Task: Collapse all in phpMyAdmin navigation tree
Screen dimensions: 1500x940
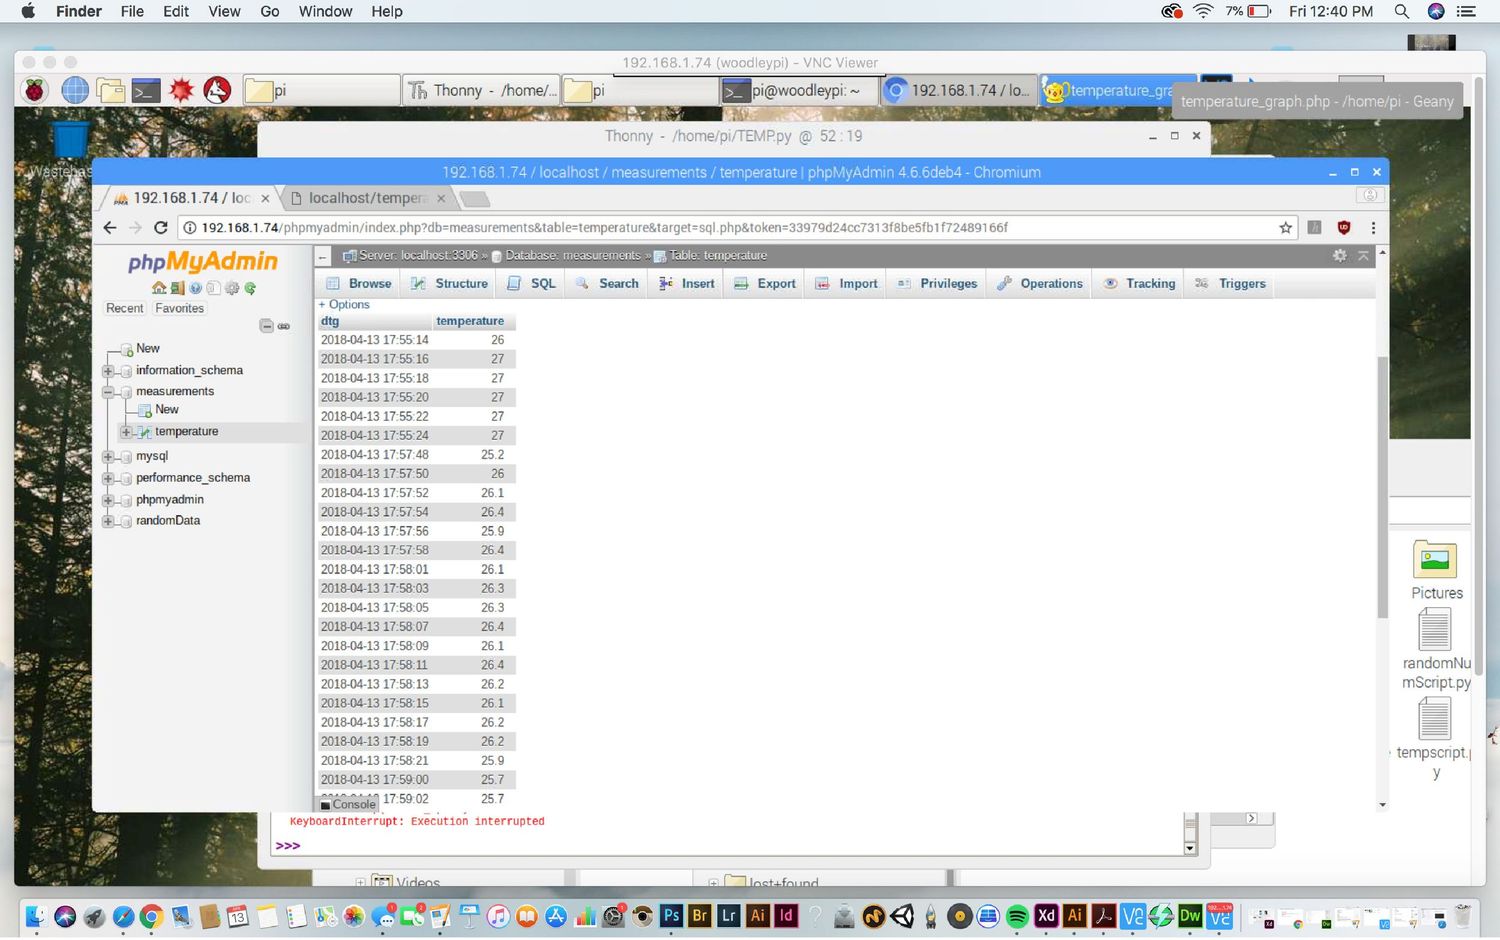Action: click(x=266, y=326)
